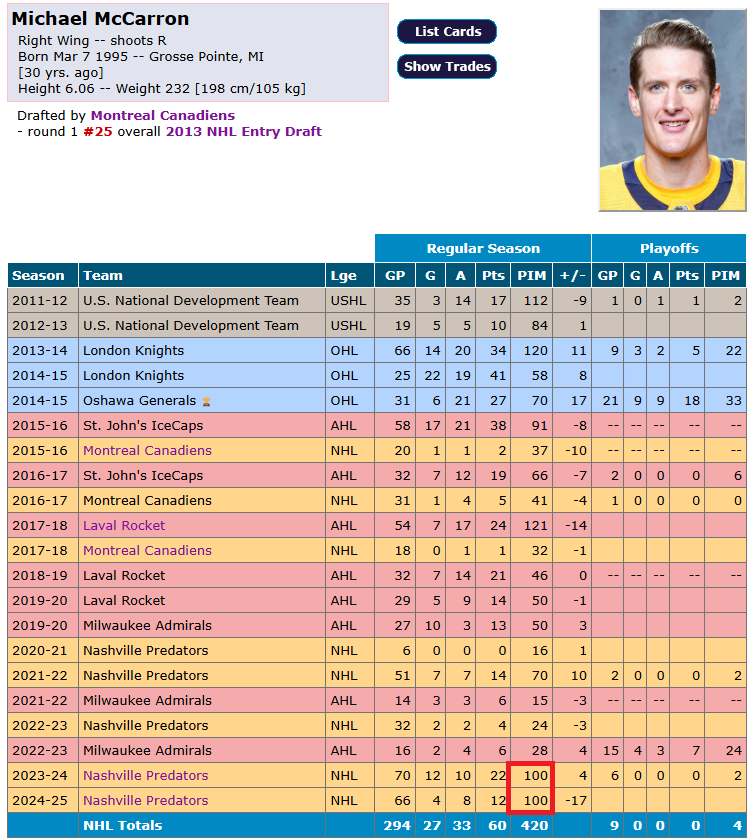
Task: Click the 2014-15 London Knights goals value 22
Action: click(x=432, y=376)
